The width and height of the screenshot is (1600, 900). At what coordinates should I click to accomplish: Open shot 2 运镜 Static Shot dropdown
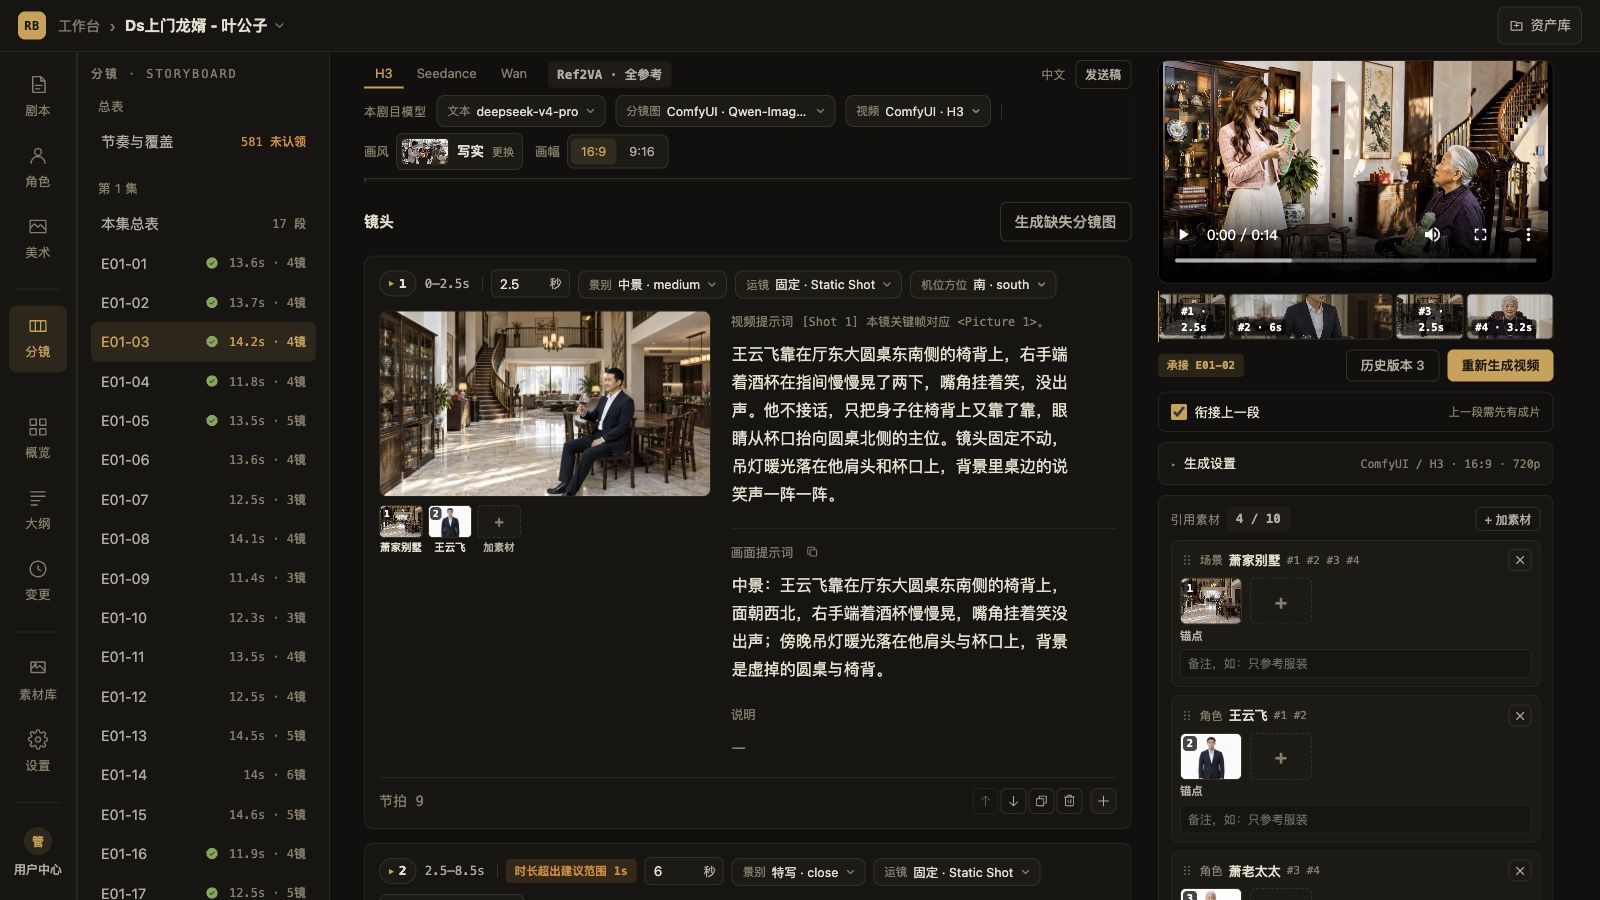(x=957, y=872)
